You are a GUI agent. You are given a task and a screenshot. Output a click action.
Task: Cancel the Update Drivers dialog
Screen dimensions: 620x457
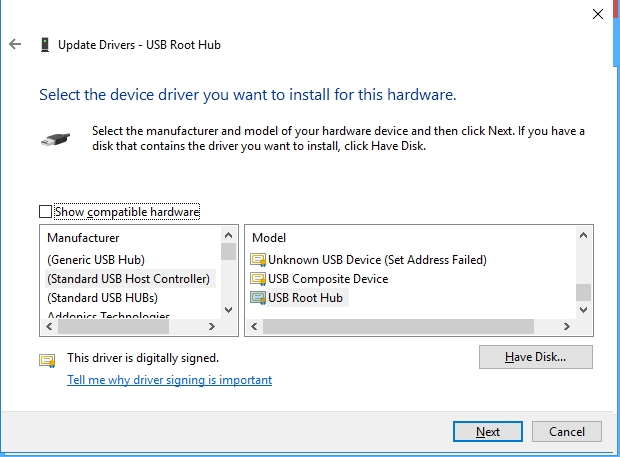coord(566,432)
